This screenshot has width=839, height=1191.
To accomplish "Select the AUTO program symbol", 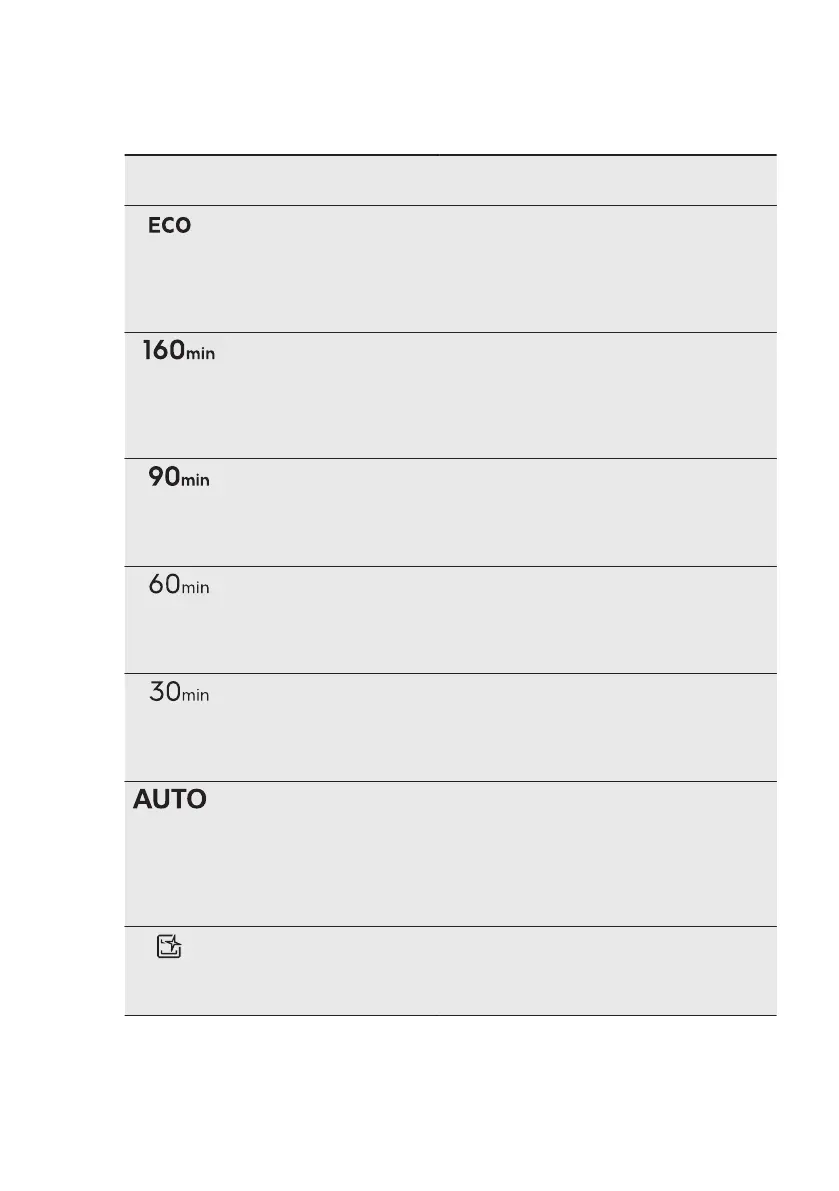I will (x=170, y=800).
